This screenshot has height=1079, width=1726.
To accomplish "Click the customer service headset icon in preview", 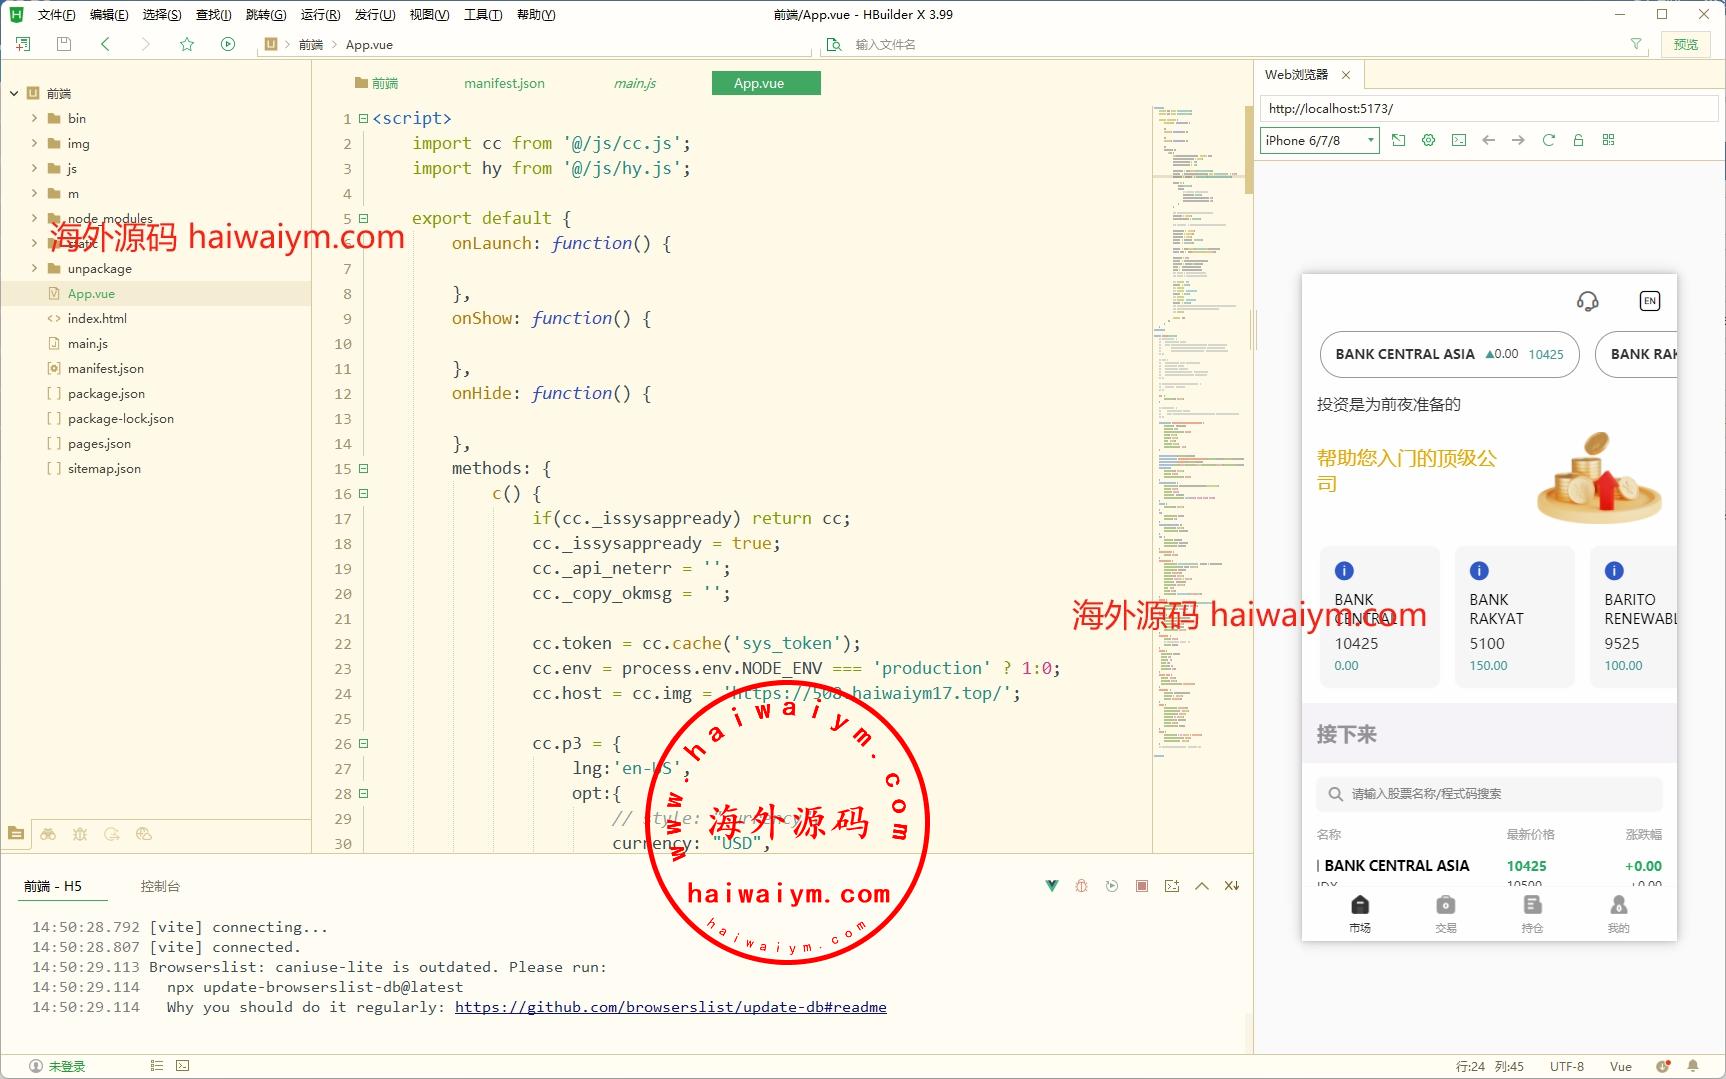I will click(x=1587, y=301).
